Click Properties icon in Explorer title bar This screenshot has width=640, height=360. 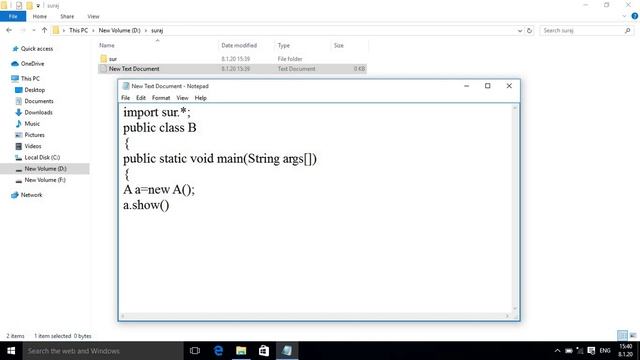tap(19, 5)
